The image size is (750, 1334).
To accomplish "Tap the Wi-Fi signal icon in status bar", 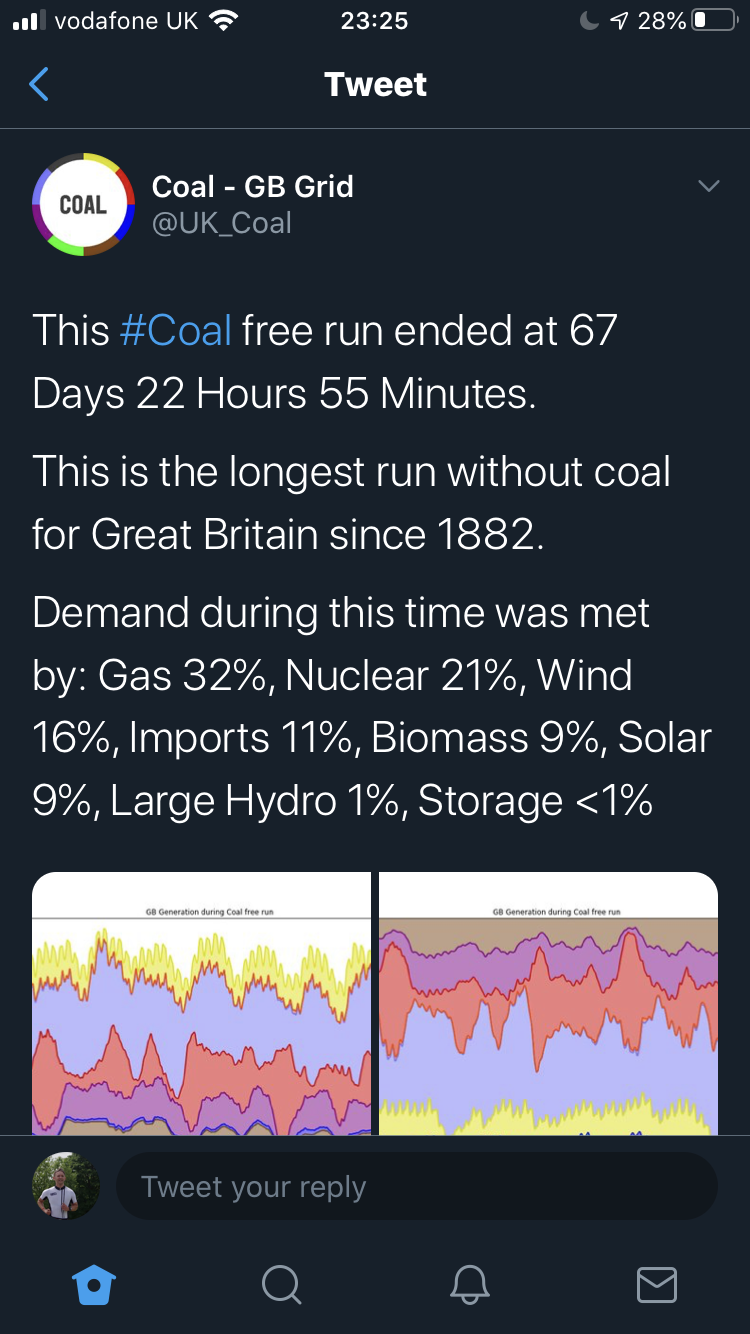I will coord(224,21).
